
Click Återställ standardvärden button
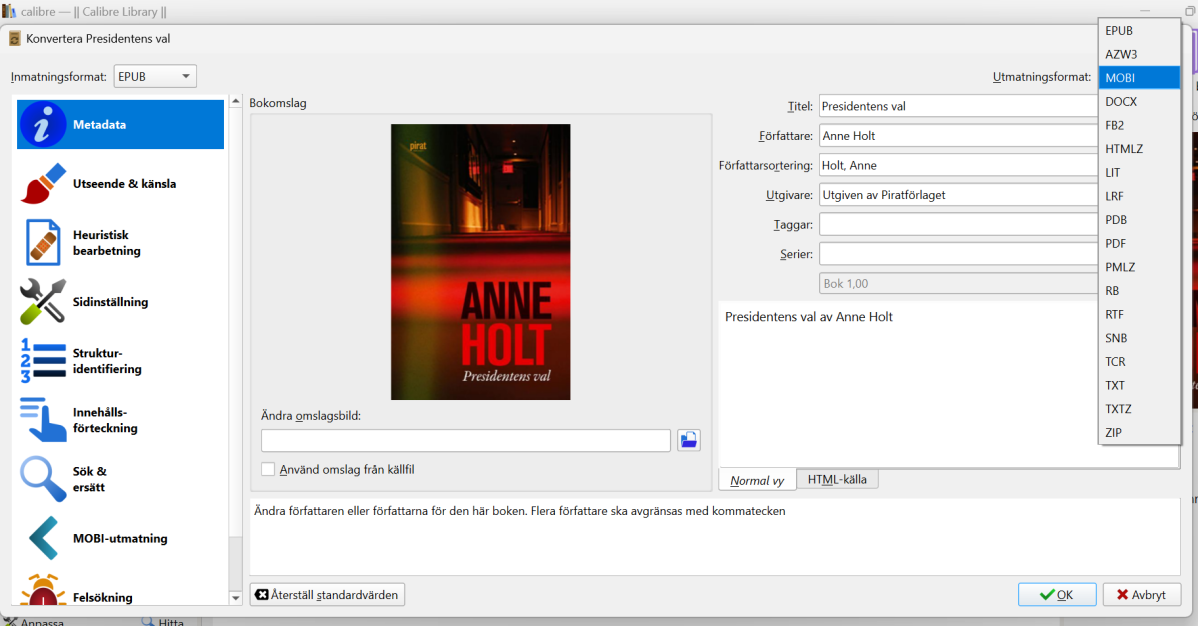[x=327, y=595]
